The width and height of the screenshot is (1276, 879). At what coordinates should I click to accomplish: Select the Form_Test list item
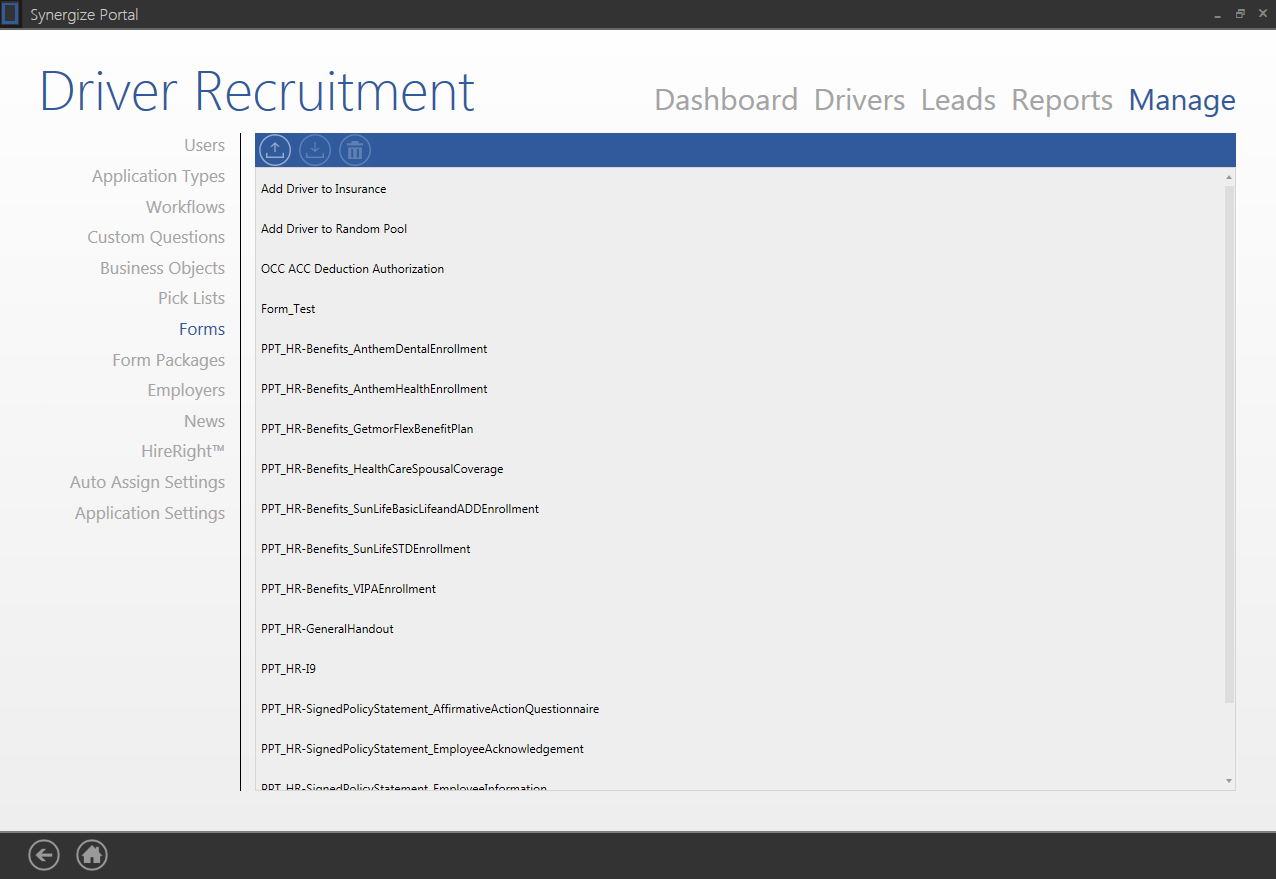click(x=288, y=309)
